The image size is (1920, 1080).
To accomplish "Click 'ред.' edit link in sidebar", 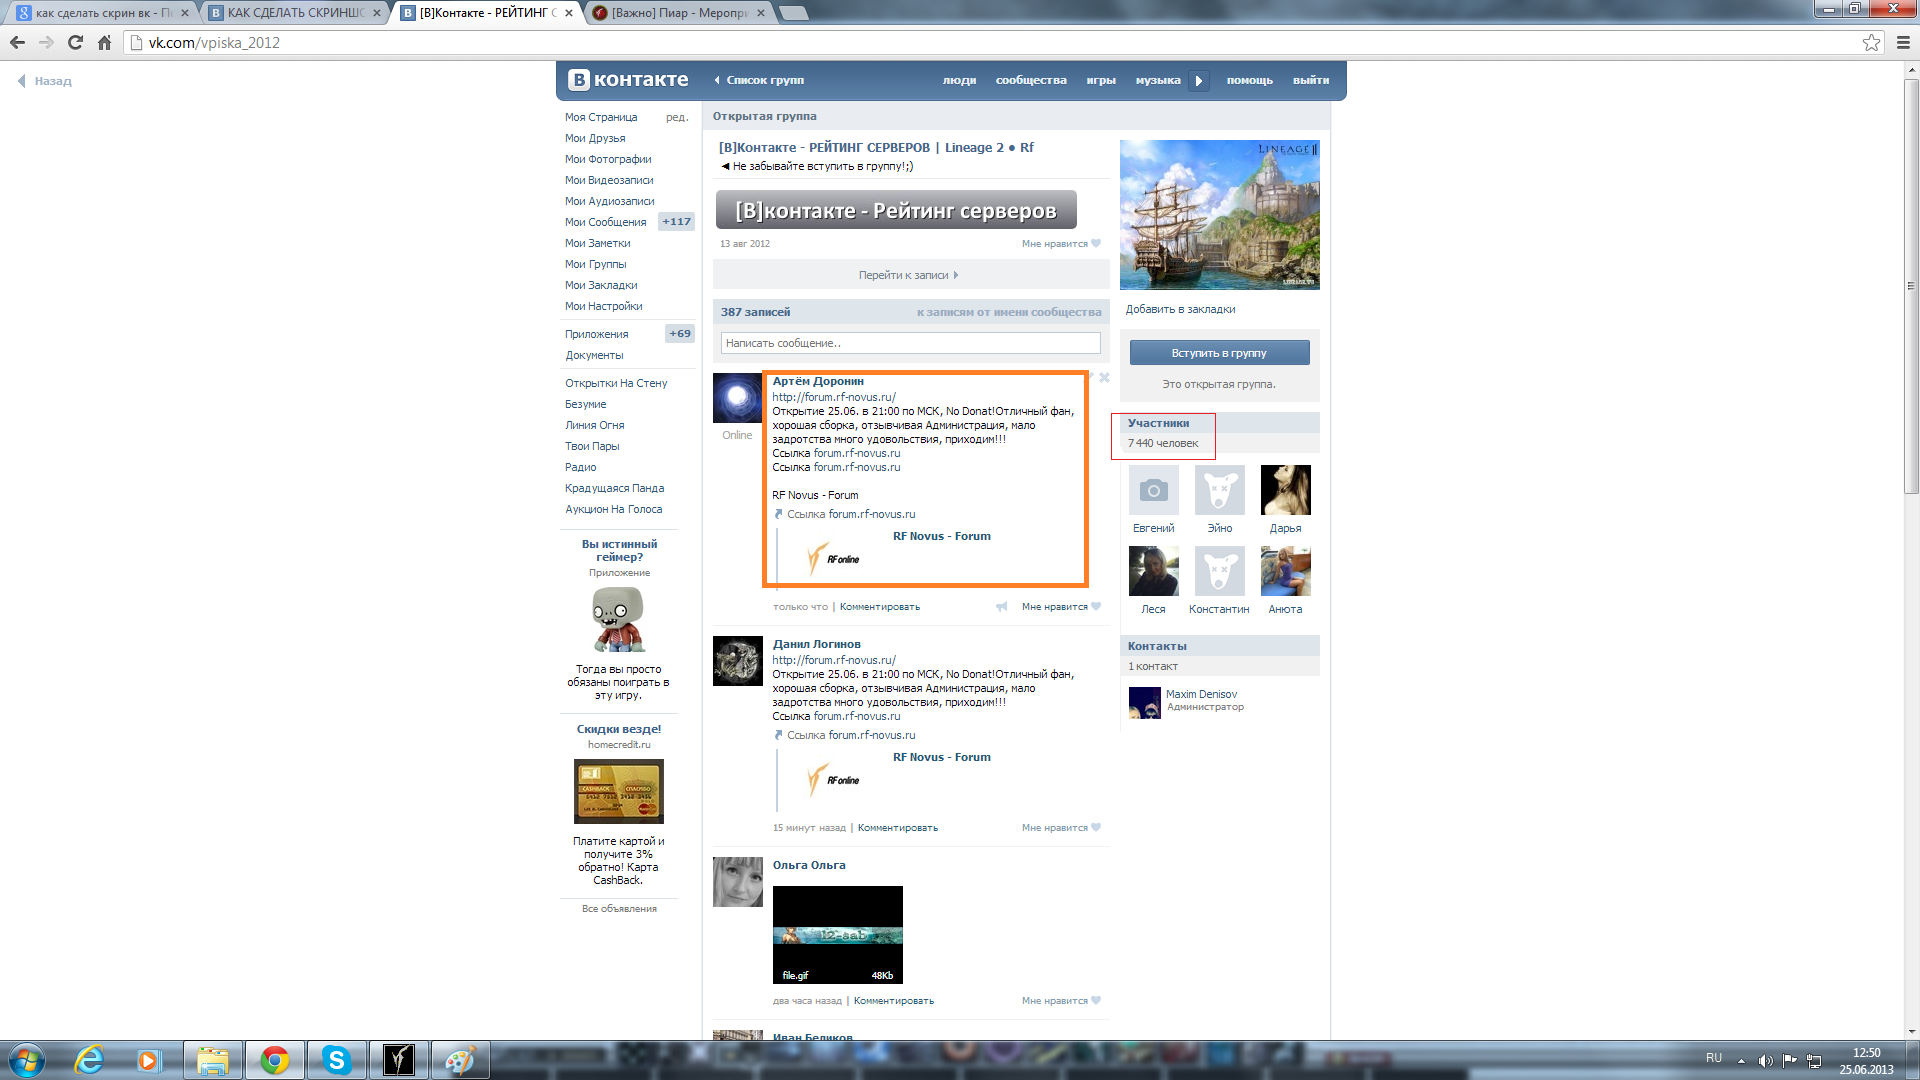I will 677,117.
